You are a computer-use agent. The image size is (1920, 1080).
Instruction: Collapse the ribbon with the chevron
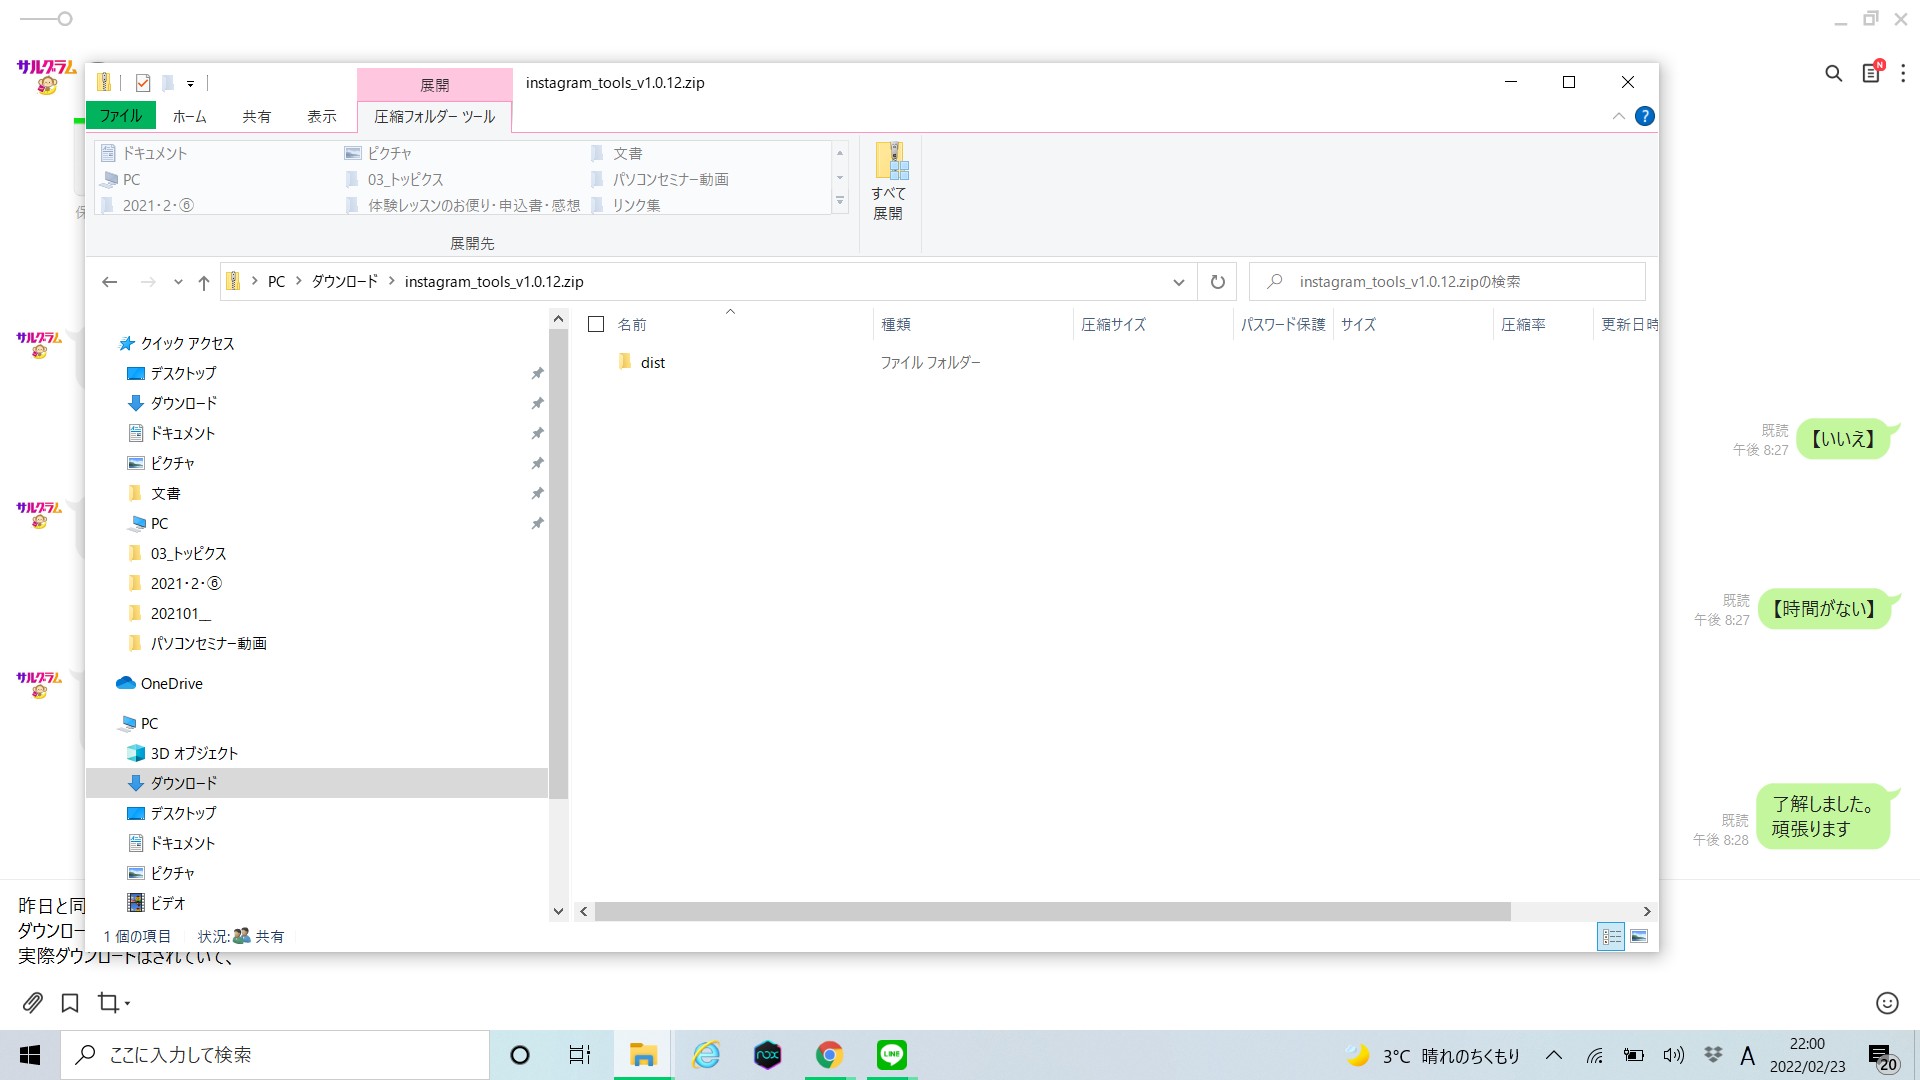[1618, 117]
